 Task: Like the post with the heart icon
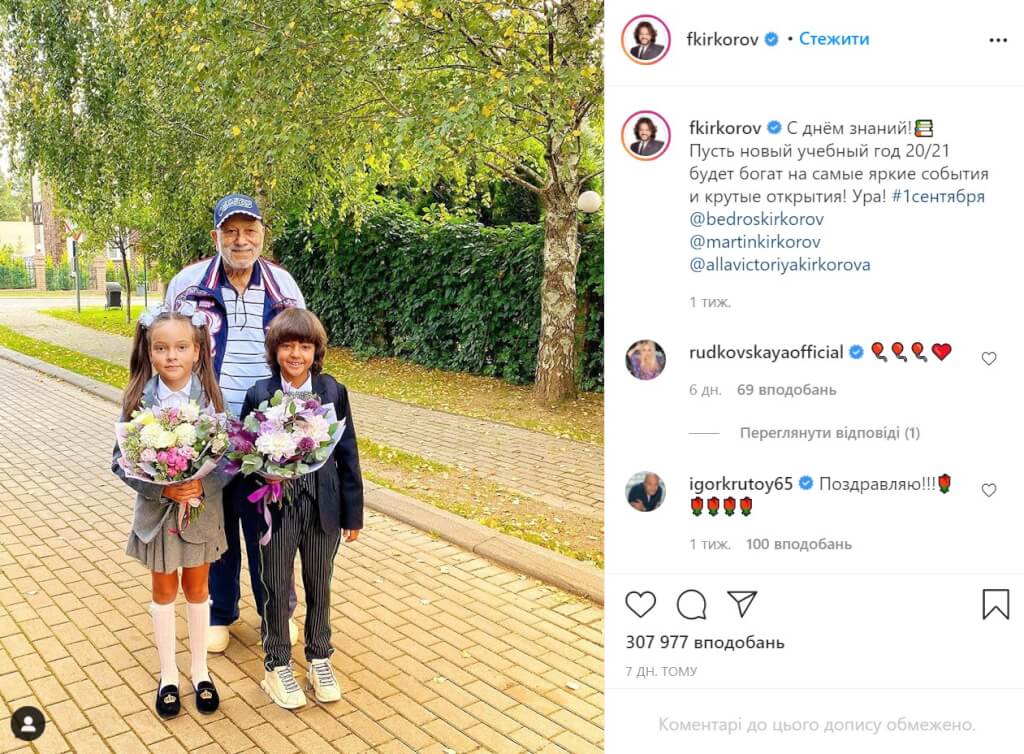[x=640, y=604]
